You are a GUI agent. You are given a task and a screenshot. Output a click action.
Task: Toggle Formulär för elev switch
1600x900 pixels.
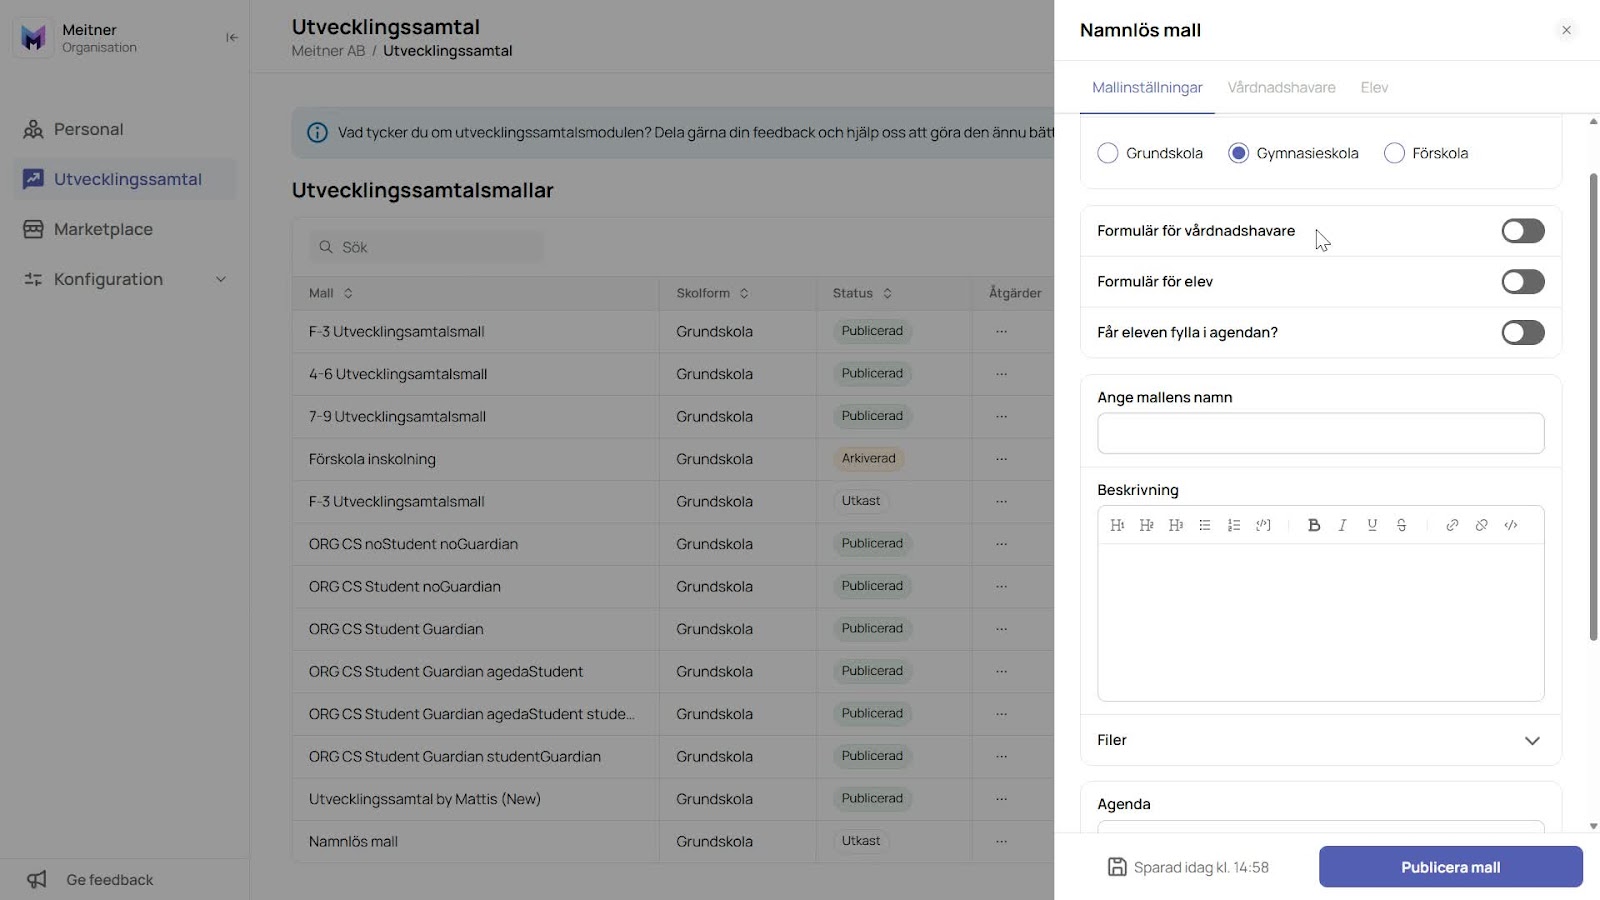[x=1523, y=282]
